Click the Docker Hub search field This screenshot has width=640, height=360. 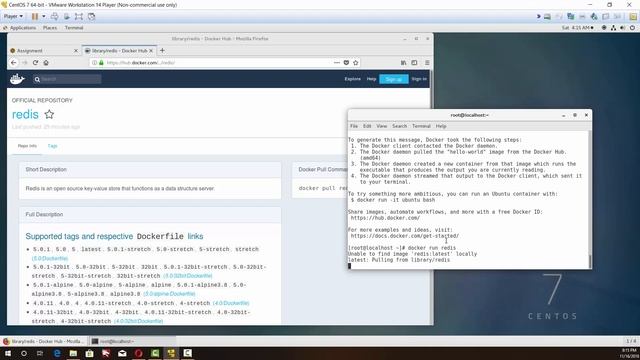tap(67, 79)
